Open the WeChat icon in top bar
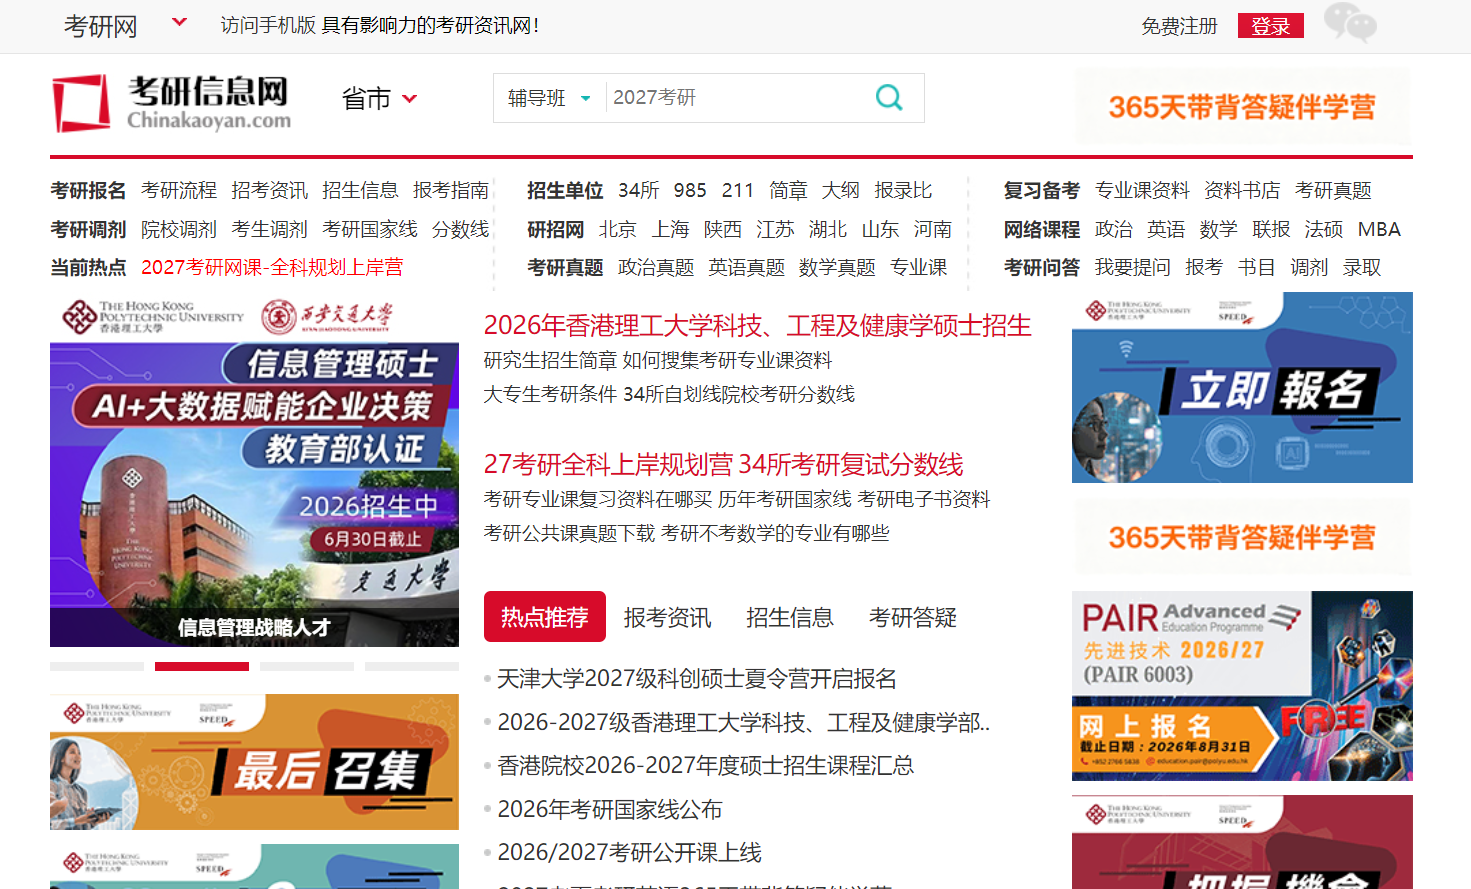The width and height of the screenshot is (1471, 889). click(1350, 22)
